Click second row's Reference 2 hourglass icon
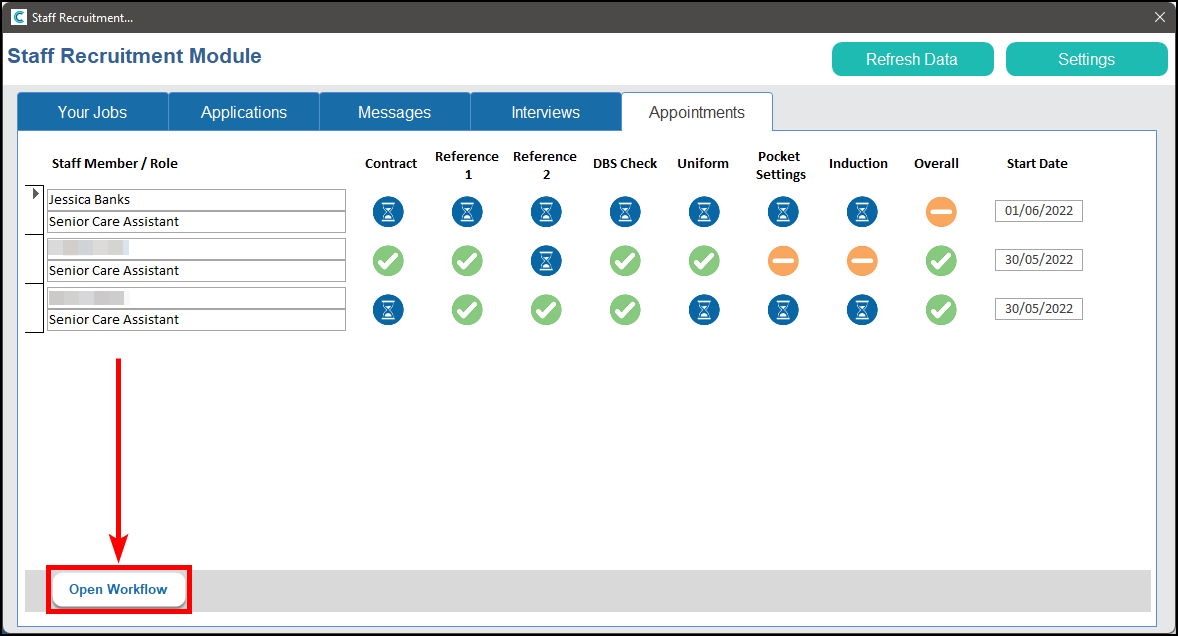Screen dimensions: 1178x636 tap(546, 260)
